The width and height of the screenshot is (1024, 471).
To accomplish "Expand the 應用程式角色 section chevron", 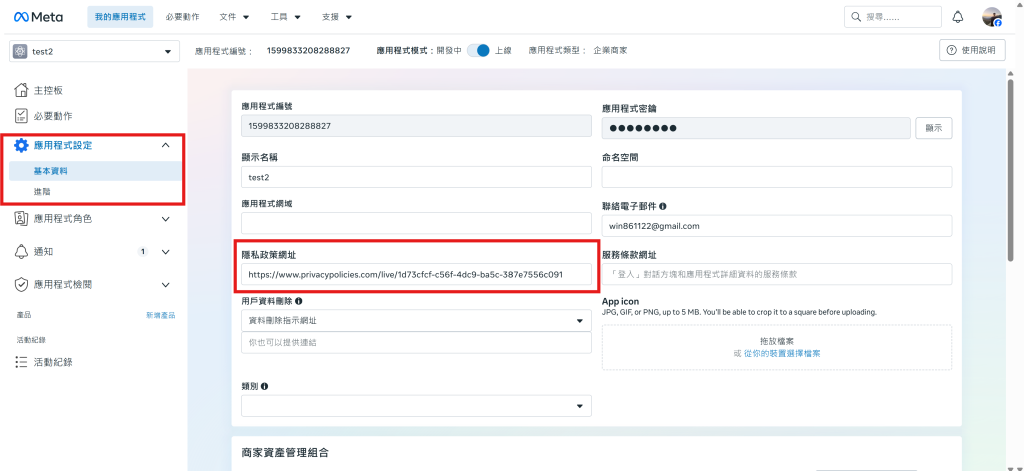I will (x=165, y=219).
